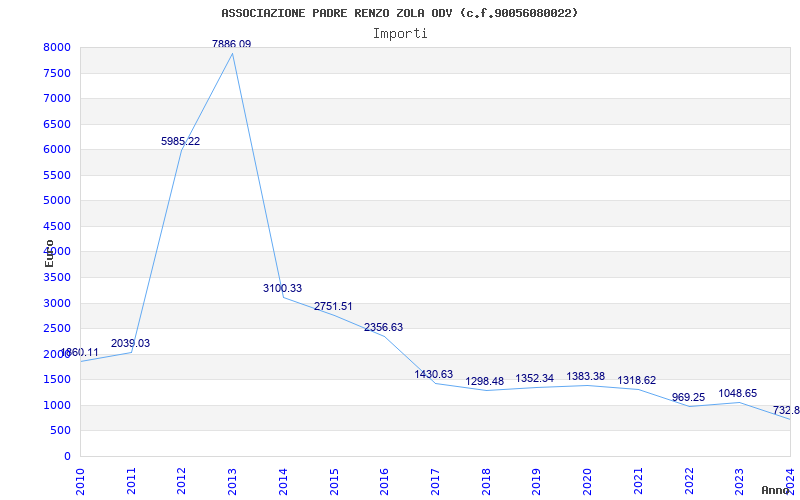Select the data label 1383.38
This screenshot has height=500, width=800.
click(x=586, y=376)
